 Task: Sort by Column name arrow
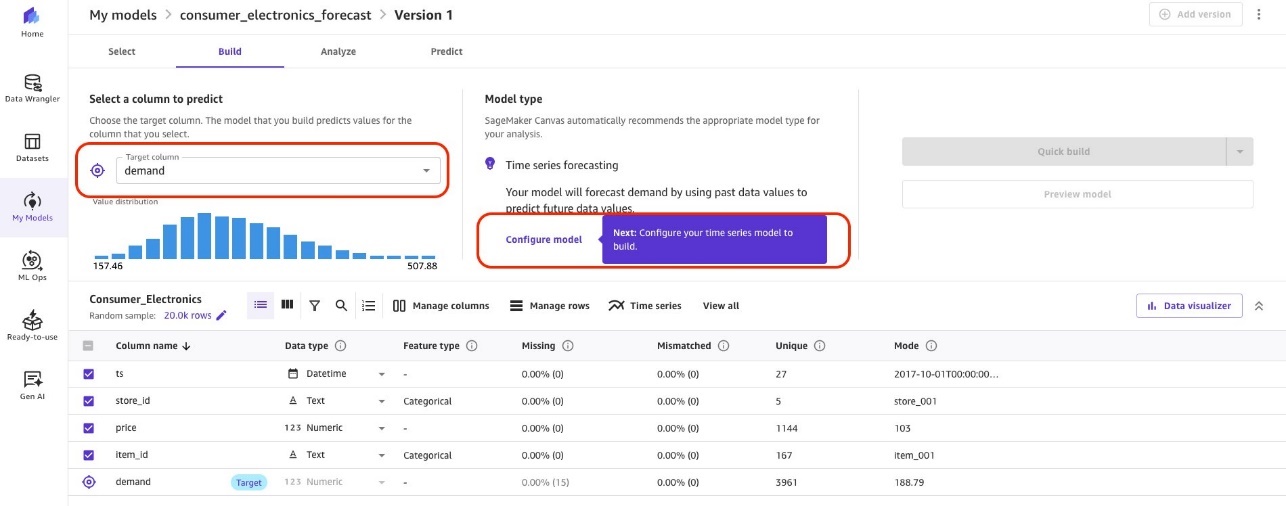pyautogui.click(x=186, y=346)
